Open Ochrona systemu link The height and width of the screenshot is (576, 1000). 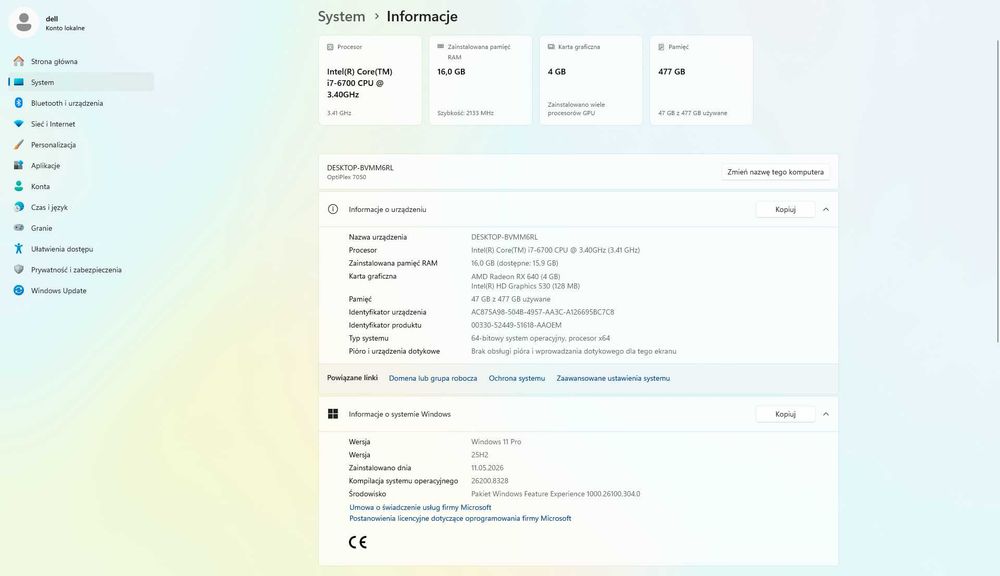(x=517, y=378)
